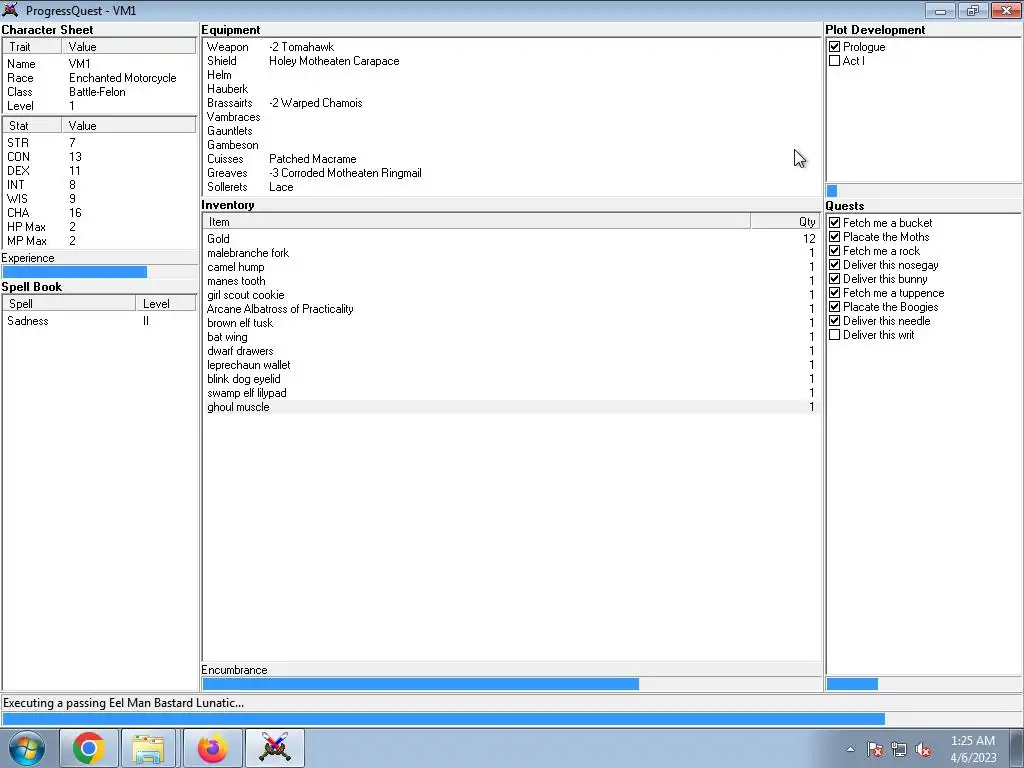Click the Sadness spell row
Viewport: 1024px width, 768px height.
pyautogui.click(x=99, y=321)
